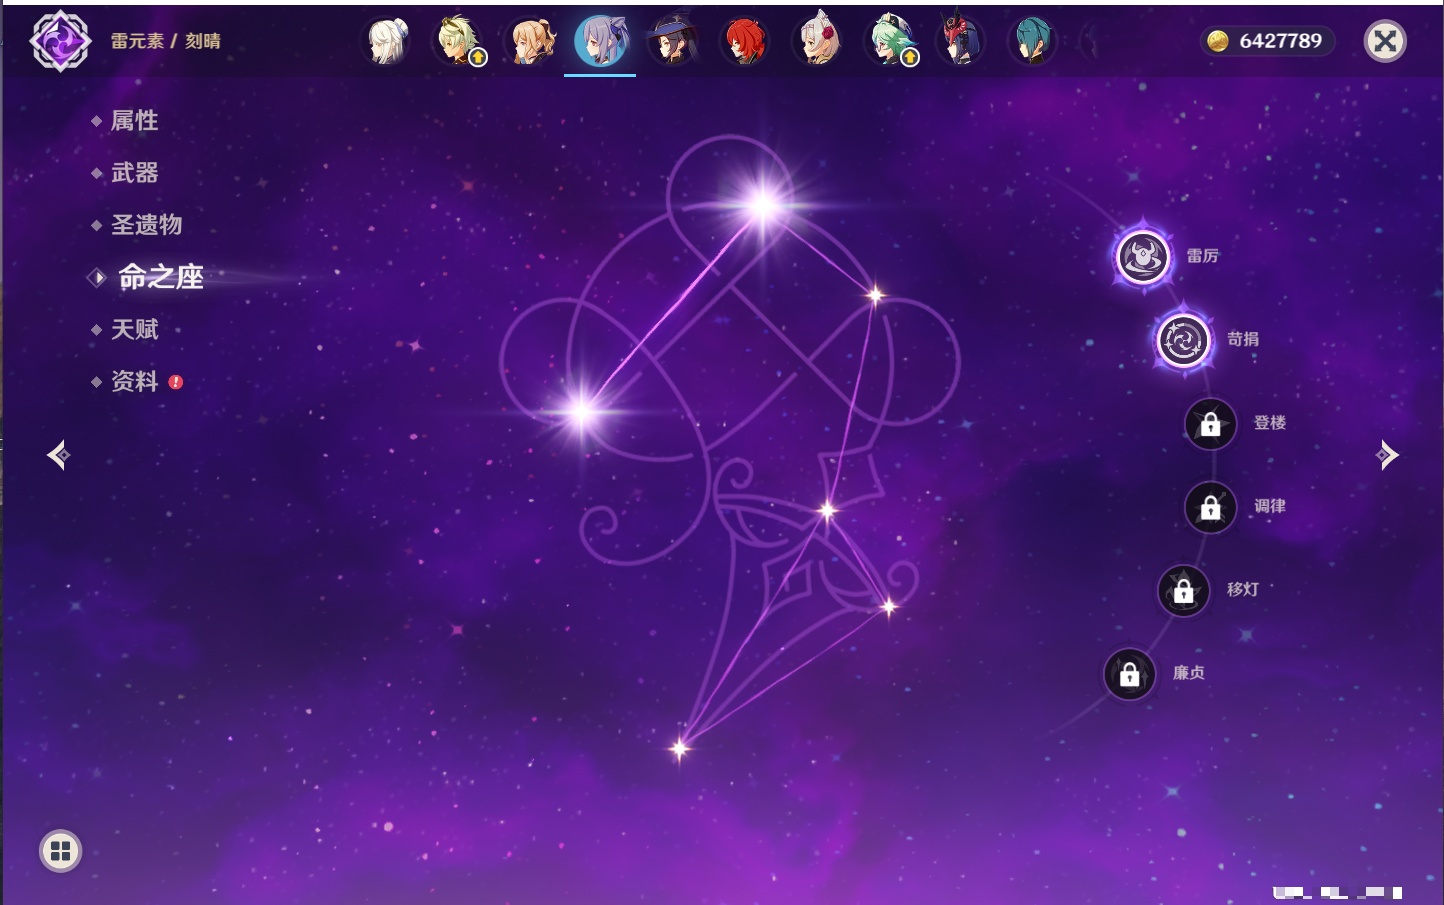Click the 调律 constellation name label
The width and height of the screenshot is (1444, 905).
1270,506
